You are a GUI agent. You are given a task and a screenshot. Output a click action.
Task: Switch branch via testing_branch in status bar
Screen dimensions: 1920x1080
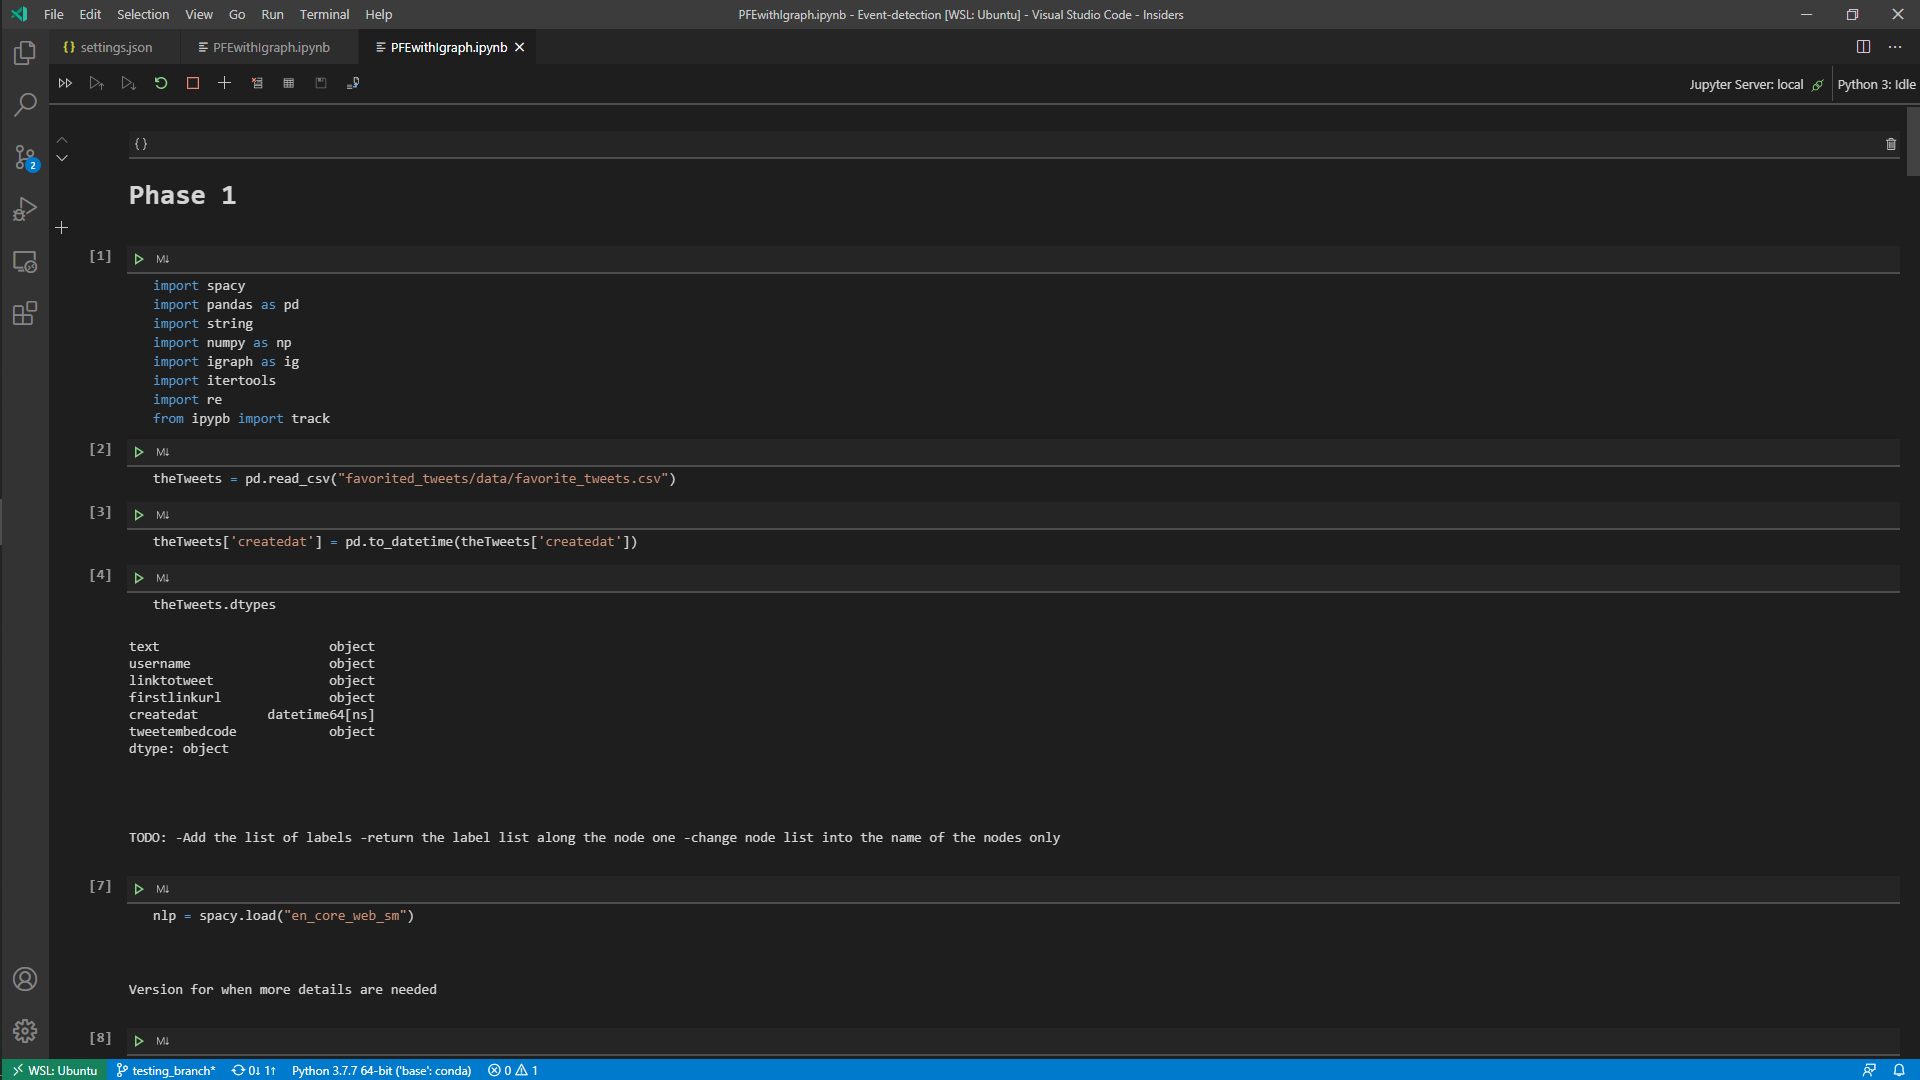click(x=165, y=1070)
